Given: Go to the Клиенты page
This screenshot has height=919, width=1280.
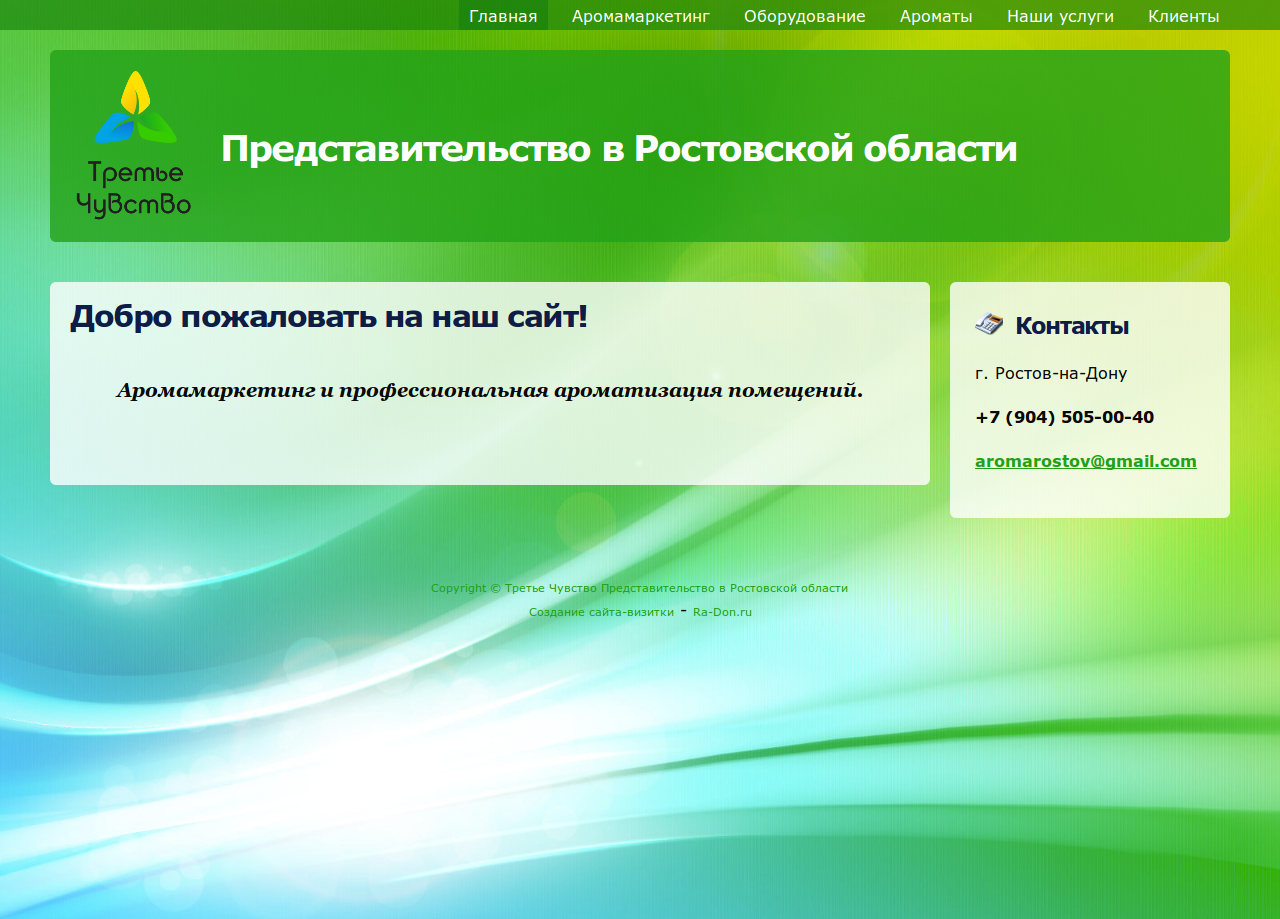Looking at the screenshot, I should (x=1184, y=16).
